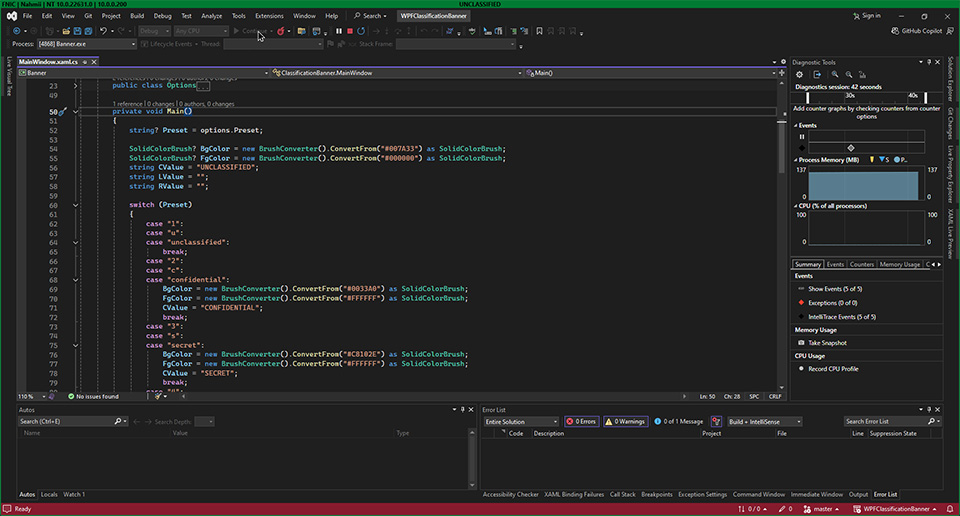Open the Debug menu
This screenshot has width=960, height=516.
[x=161, y=16]
